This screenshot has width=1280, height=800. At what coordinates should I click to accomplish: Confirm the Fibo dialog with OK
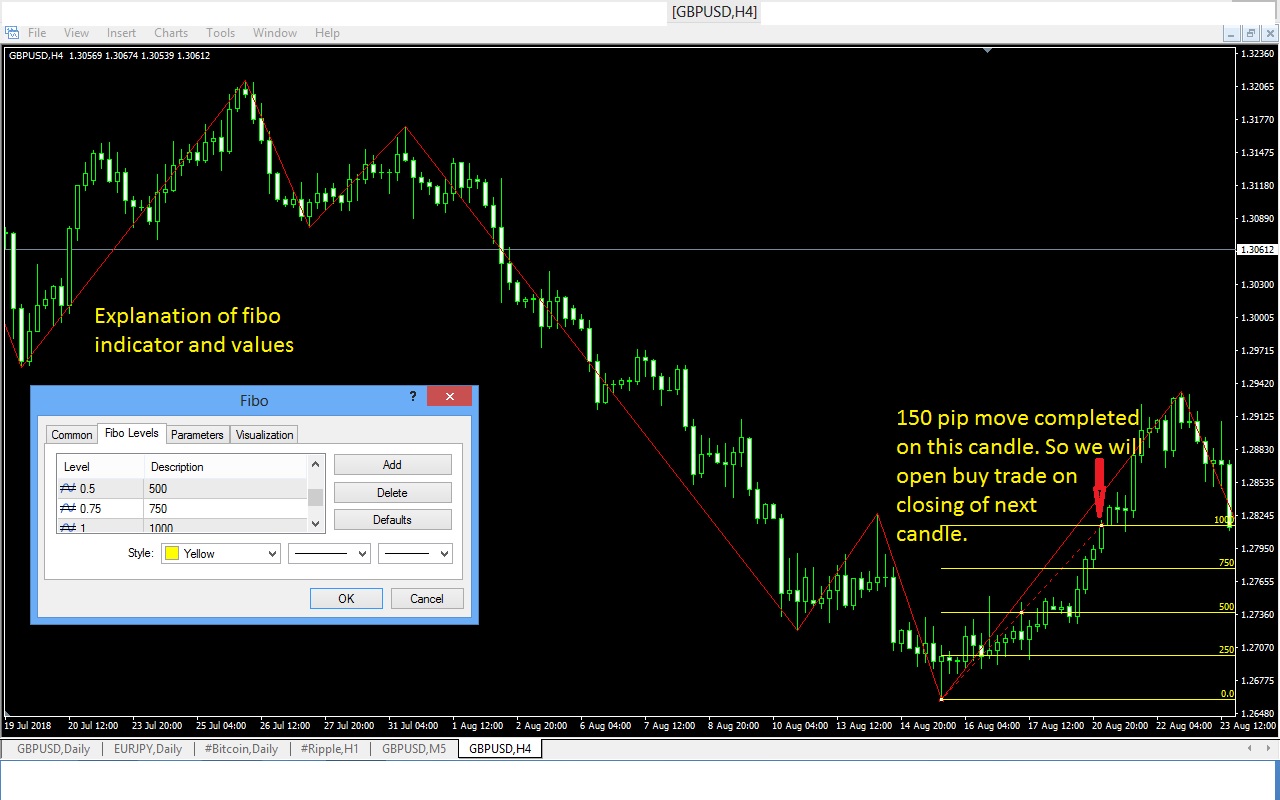tap(346, 599)
